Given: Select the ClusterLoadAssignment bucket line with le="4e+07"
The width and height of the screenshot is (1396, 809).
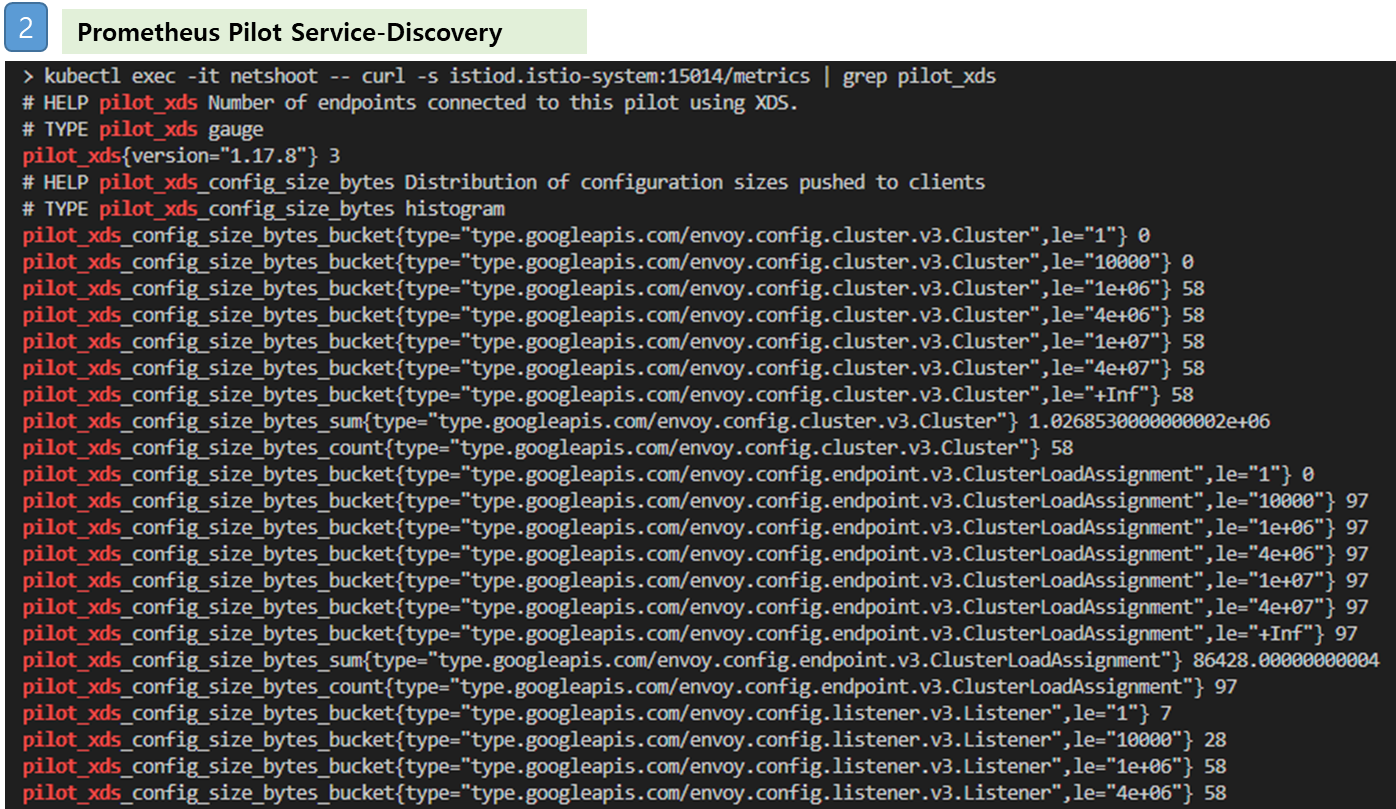Looking at the screenshot, I should click(695, 606).
